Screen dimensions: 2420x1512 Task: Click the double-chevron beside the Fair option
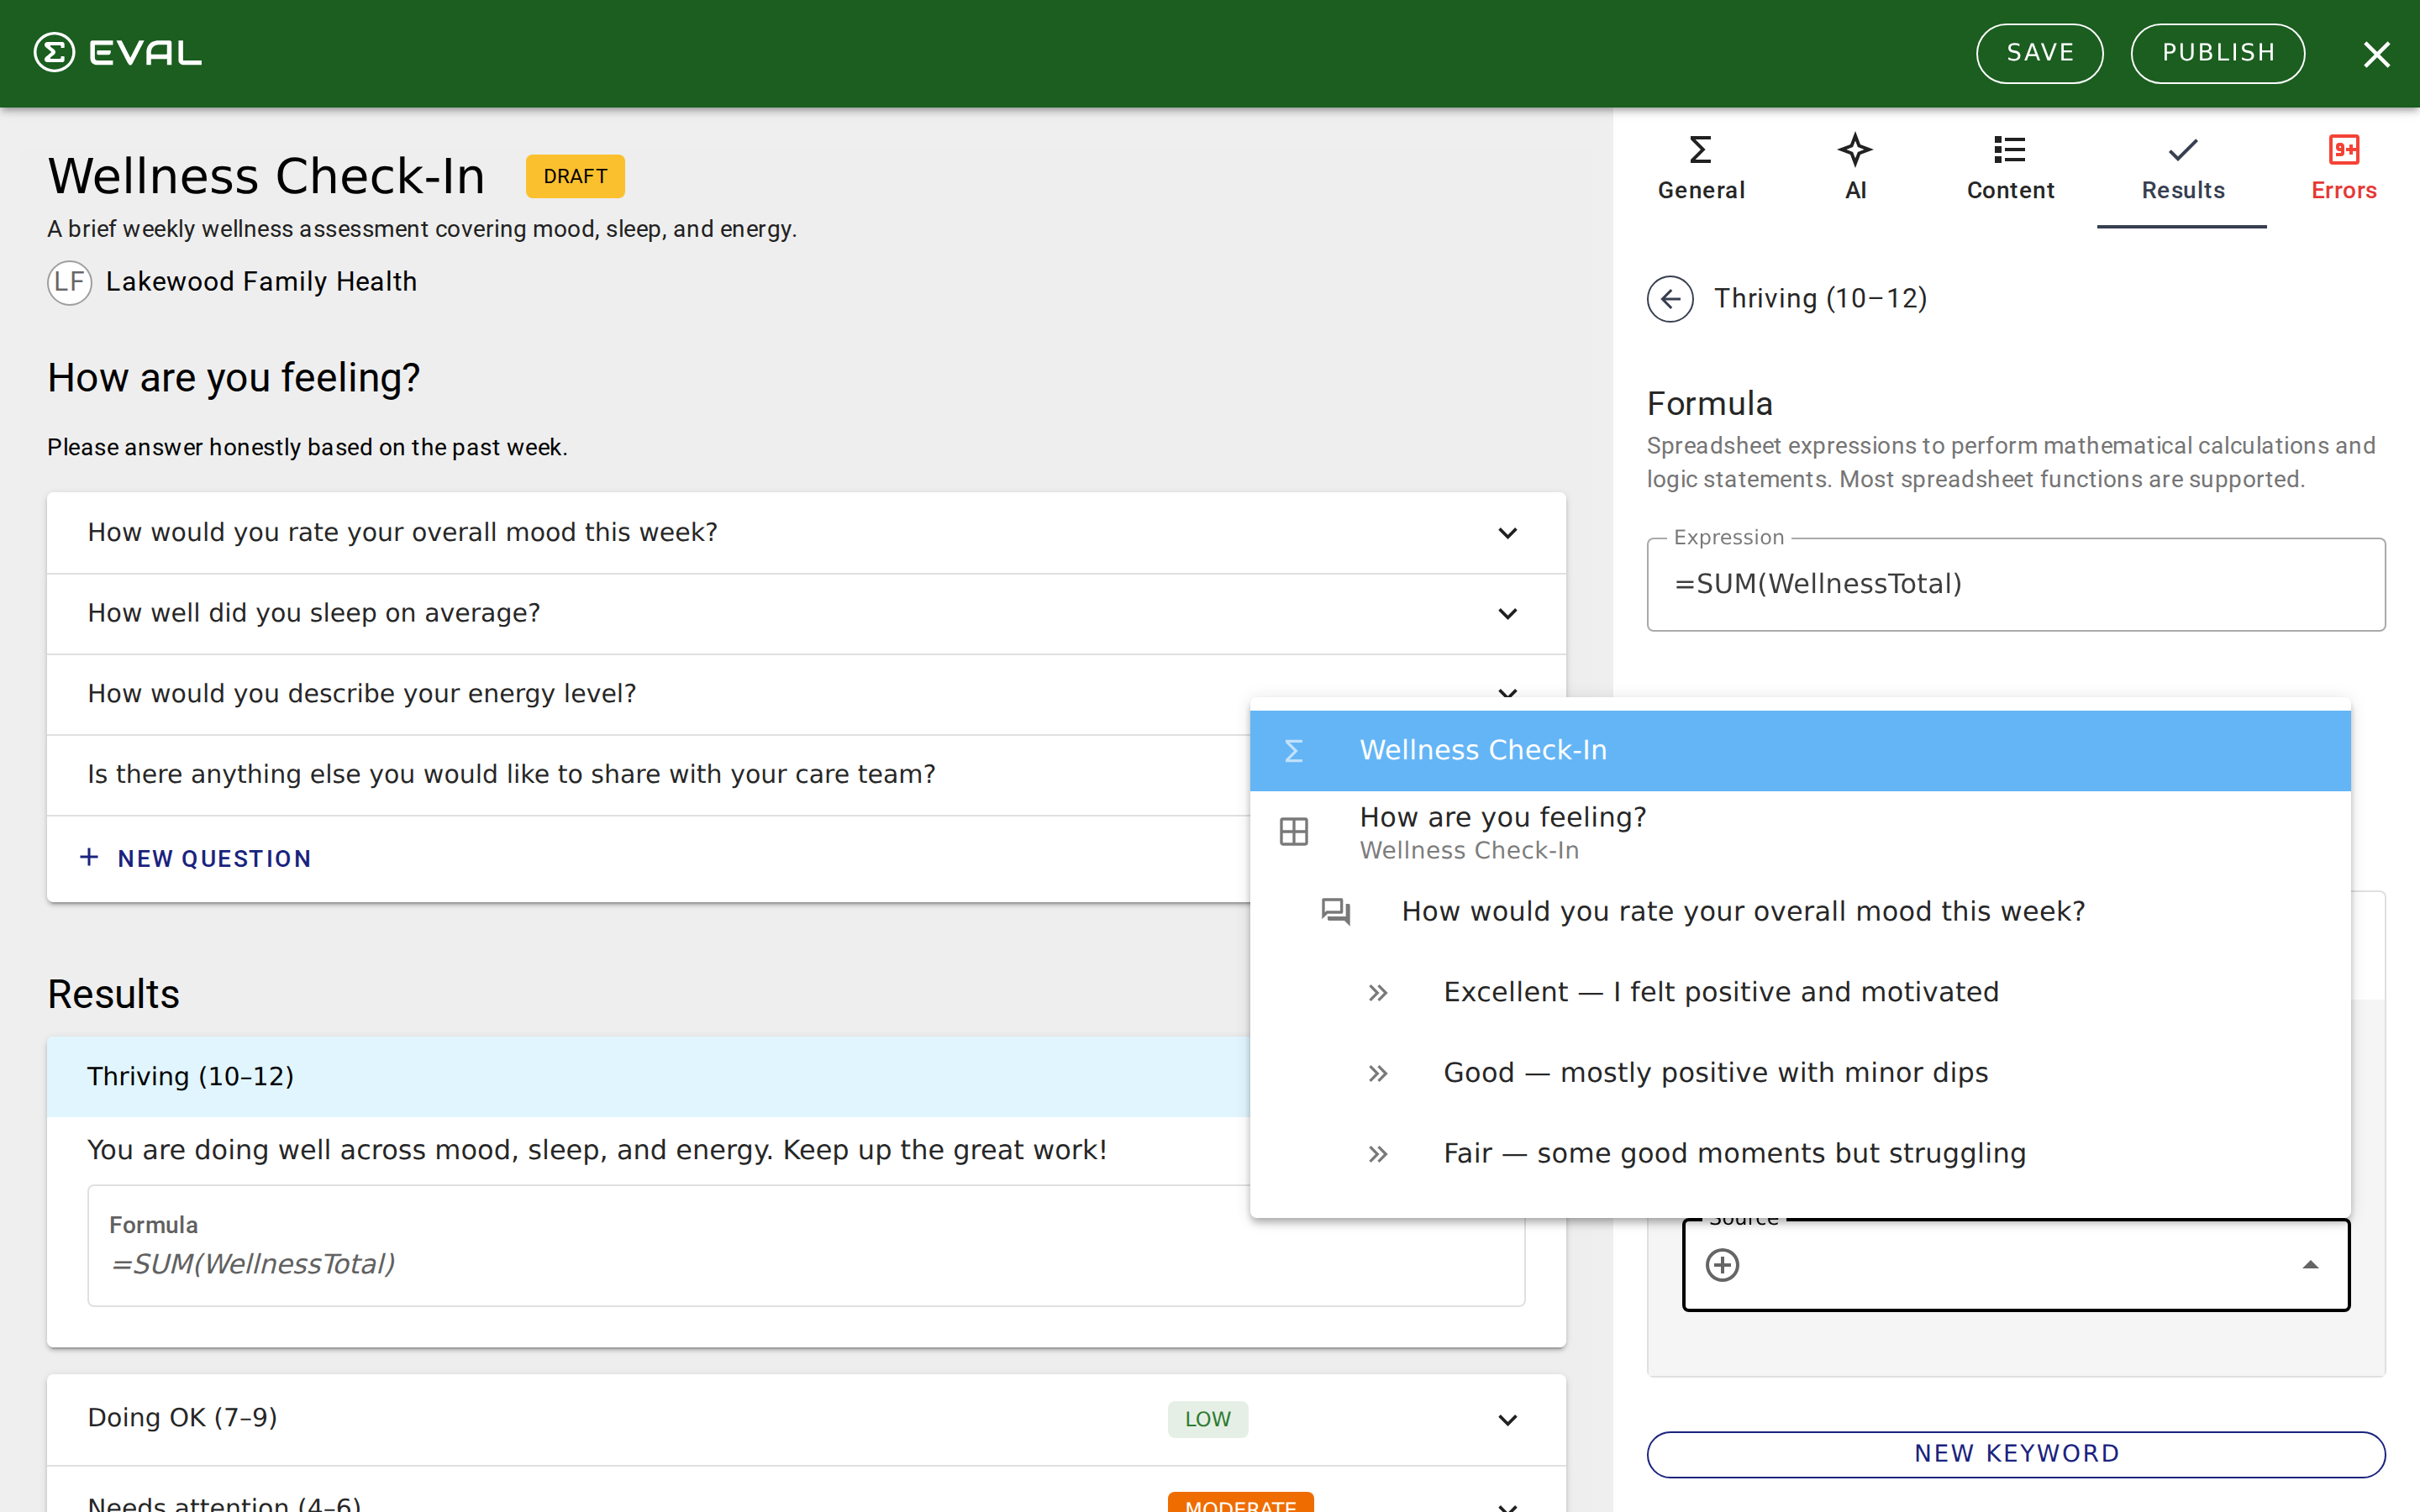pyautogui.click(x=1379, y=1153)
